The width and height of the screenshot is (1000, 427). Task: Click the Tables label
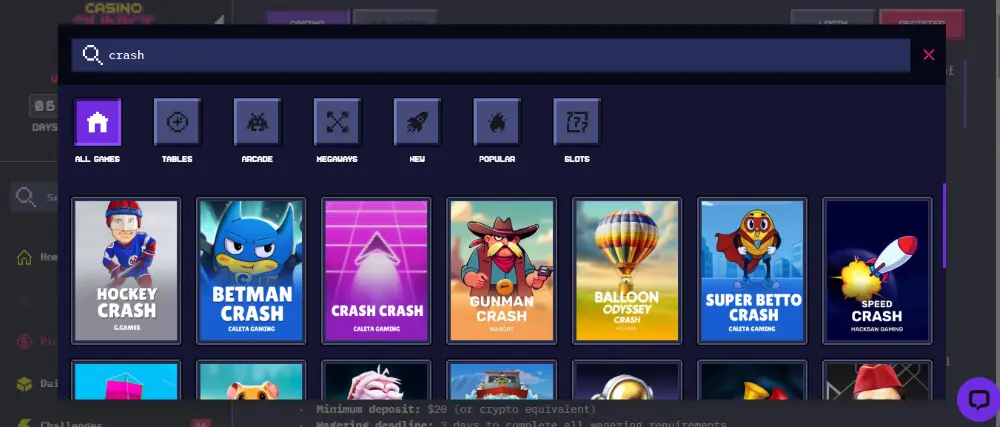tap(177, 159)
